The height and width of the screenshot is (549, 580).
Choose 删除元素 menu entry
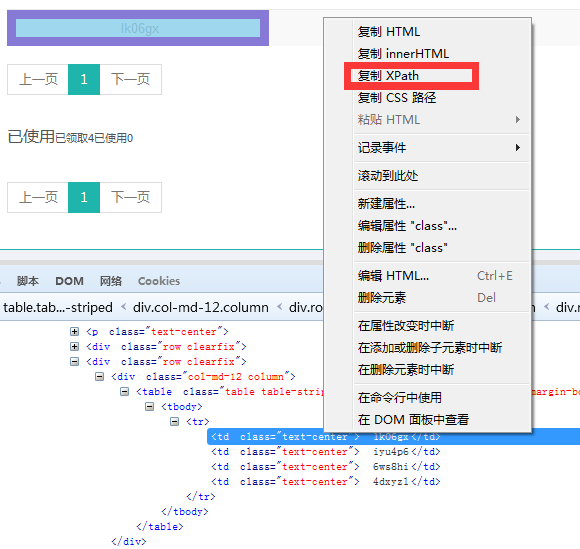(441, 298)
